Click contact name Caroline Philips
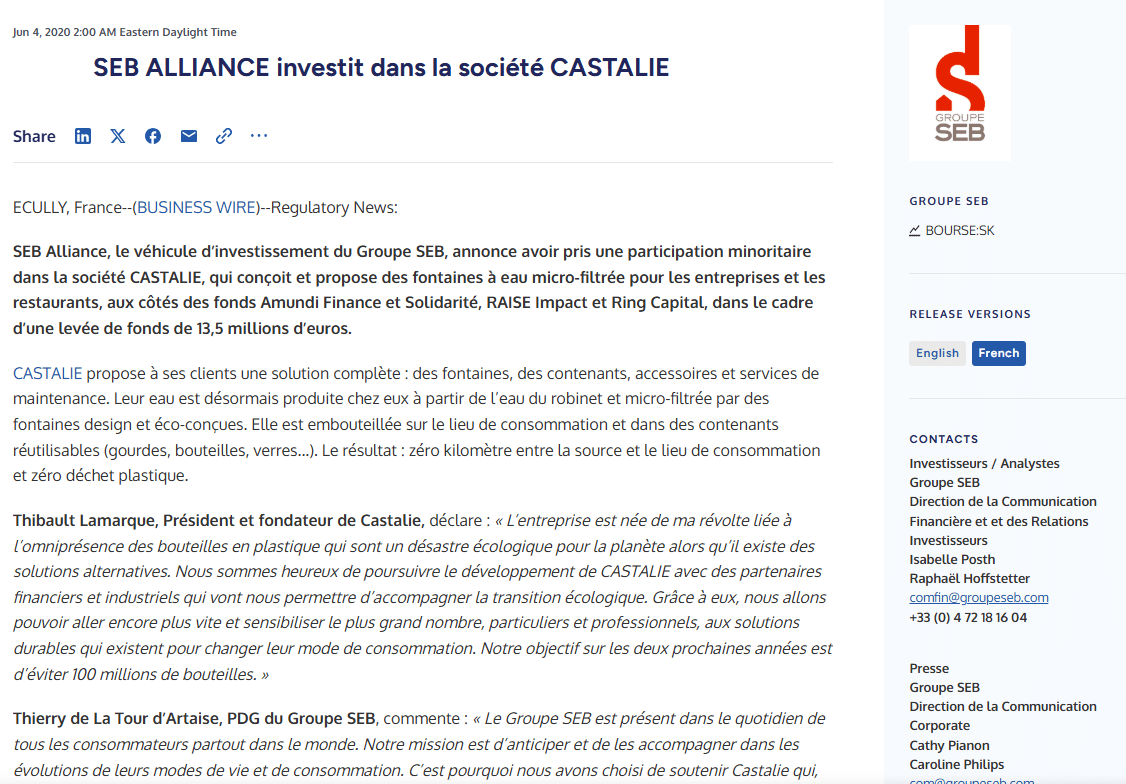The image size is (1126, 784). click(957, 765)
